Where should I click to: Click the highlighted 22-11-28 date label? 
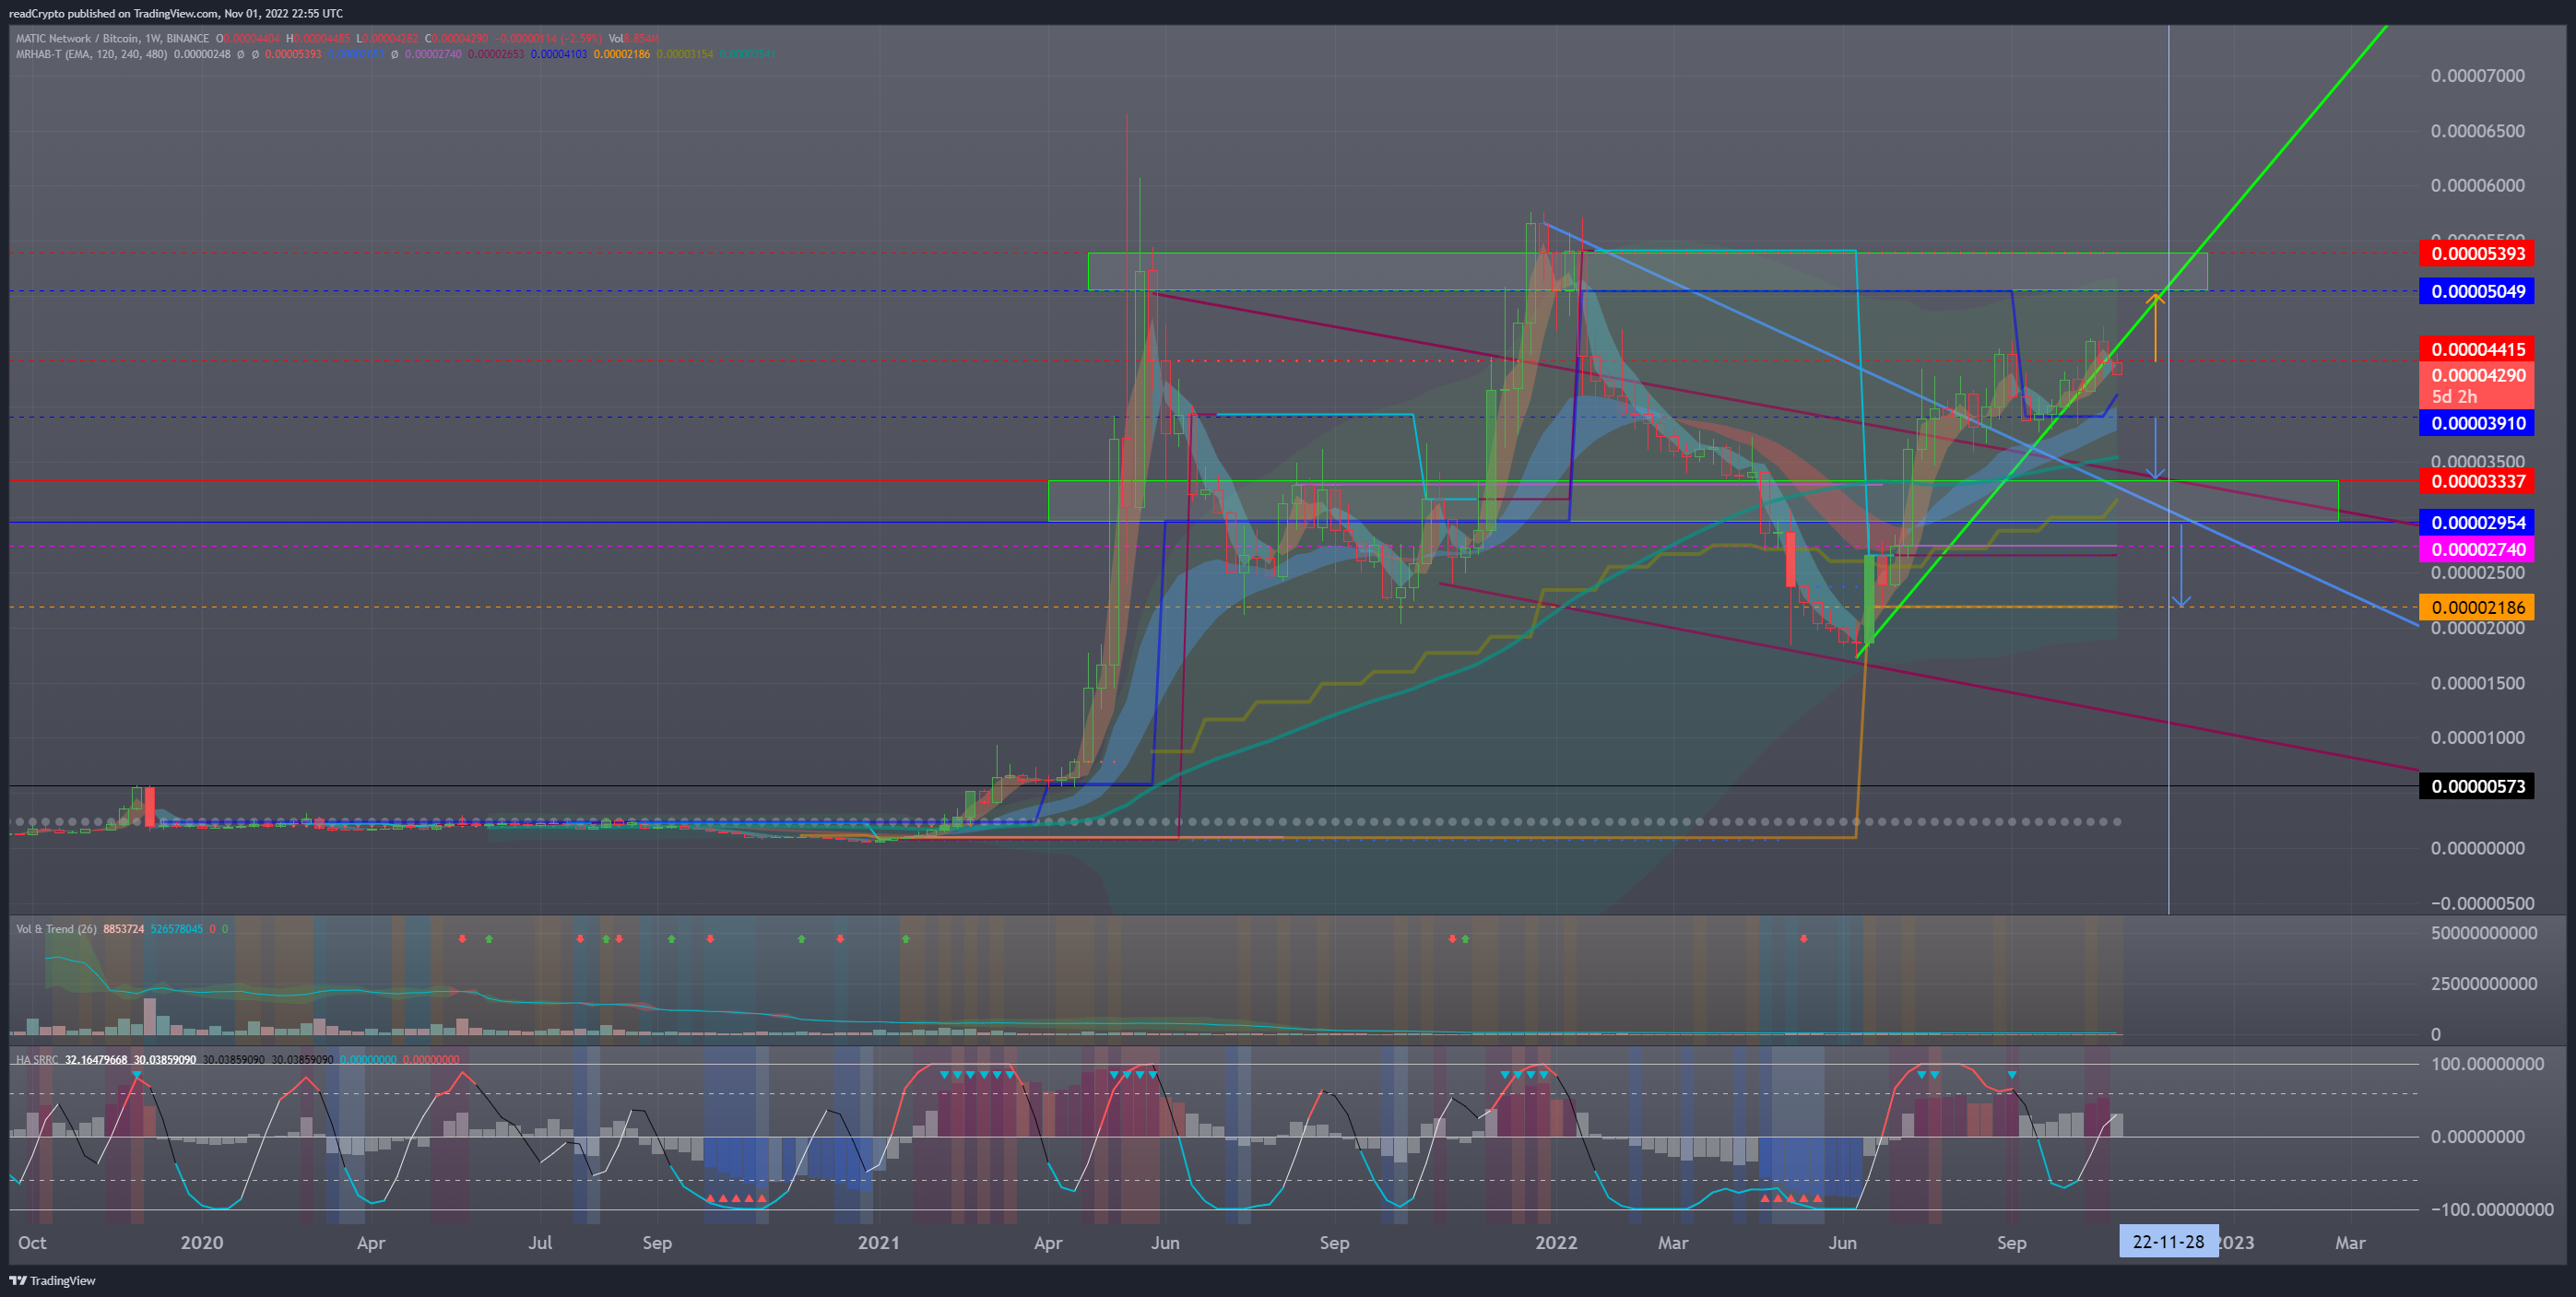(2168, 1242)
